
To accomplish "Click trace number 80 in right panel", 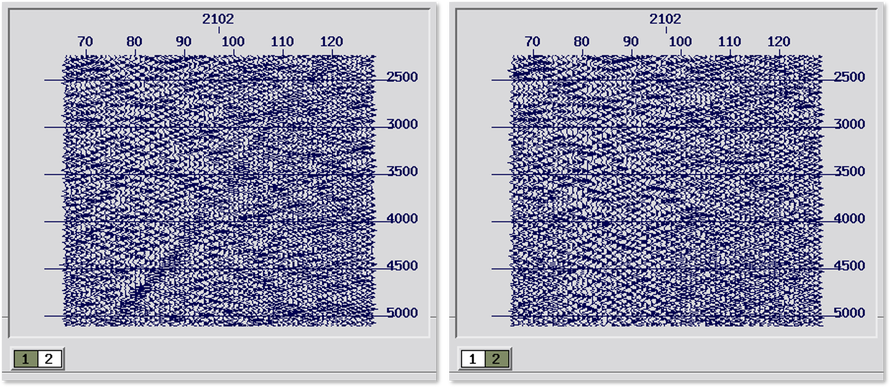I will tap(581, 41).
